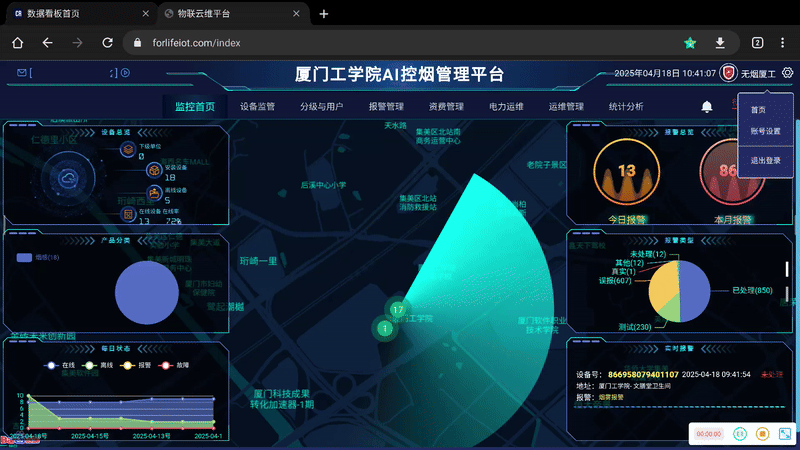Open the tab switcher showing 2
Image resolution: width=800 pixels, height=450 pixels.
click(758, 43)
